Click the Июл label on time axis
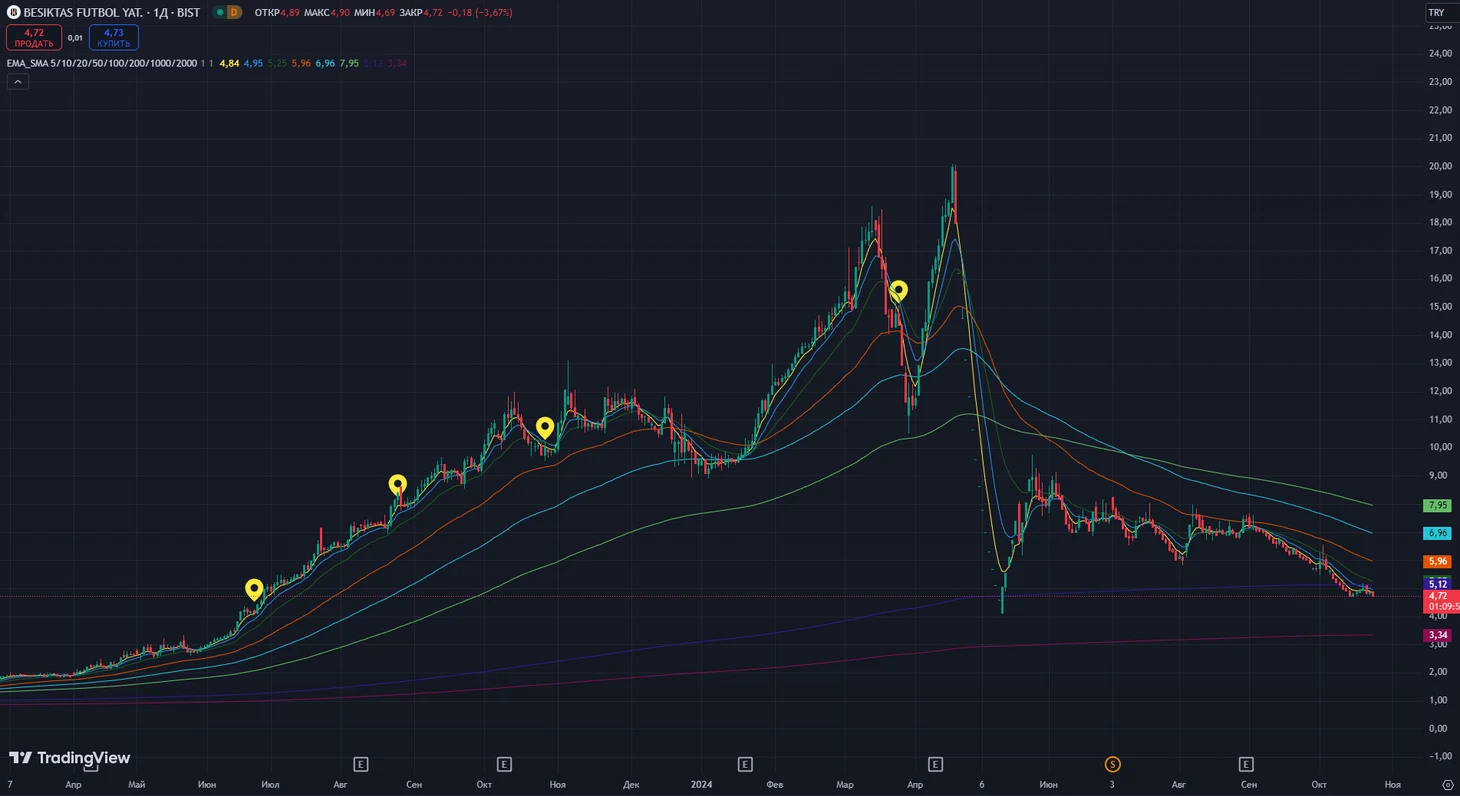Image resolution: width=1460 pixels, height=796 pixels. tap(269, 785)
